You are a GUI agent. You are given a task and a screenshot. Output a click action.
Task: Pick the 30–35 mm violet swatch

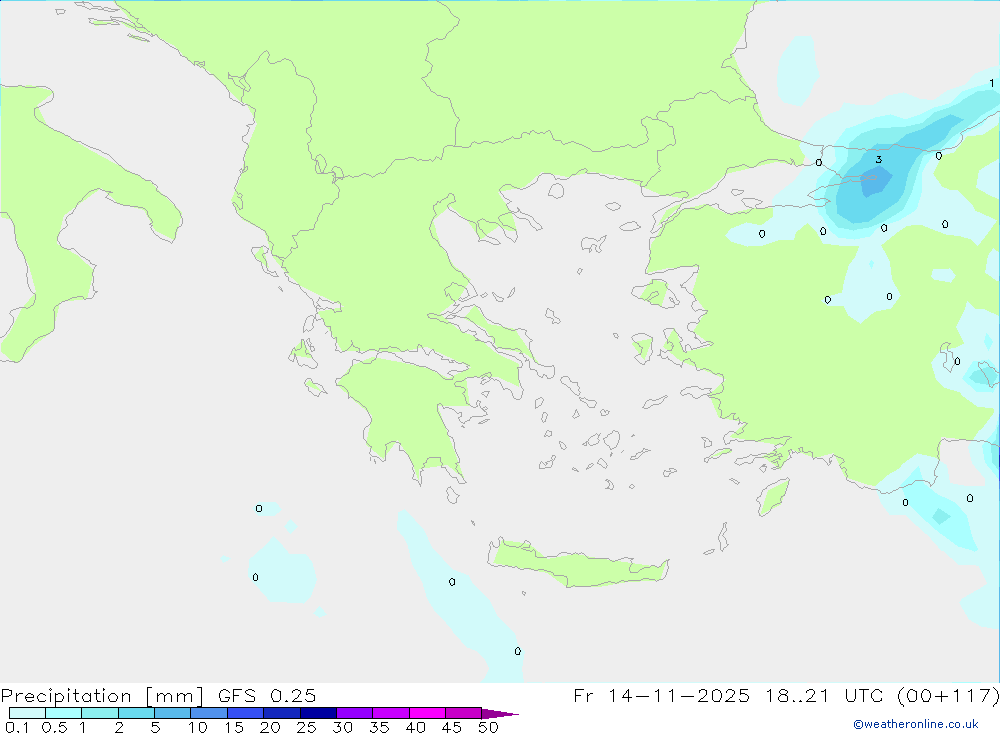click(x=354, y=713)
